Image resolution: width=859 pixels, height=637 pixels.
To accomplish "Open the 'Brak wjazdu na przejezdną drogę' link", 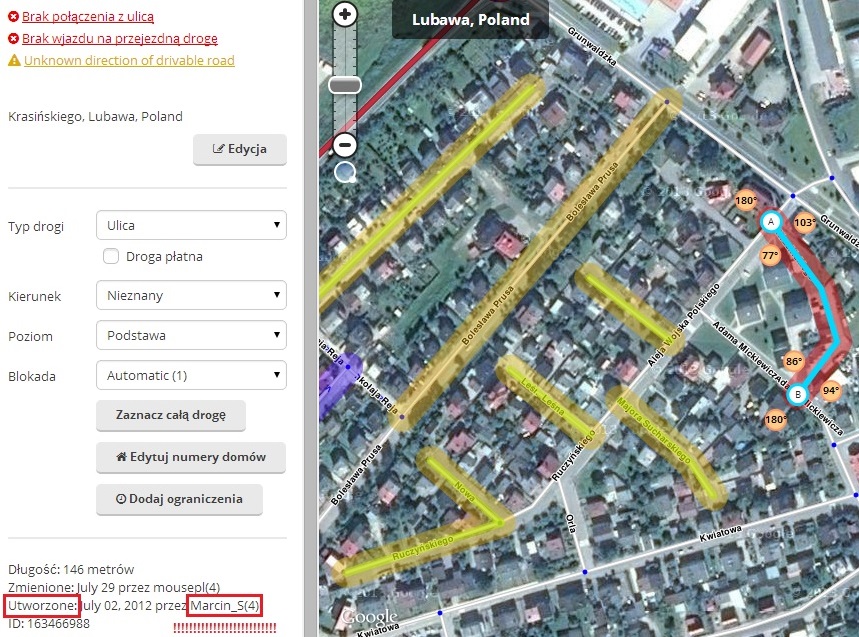I will 119,39.
